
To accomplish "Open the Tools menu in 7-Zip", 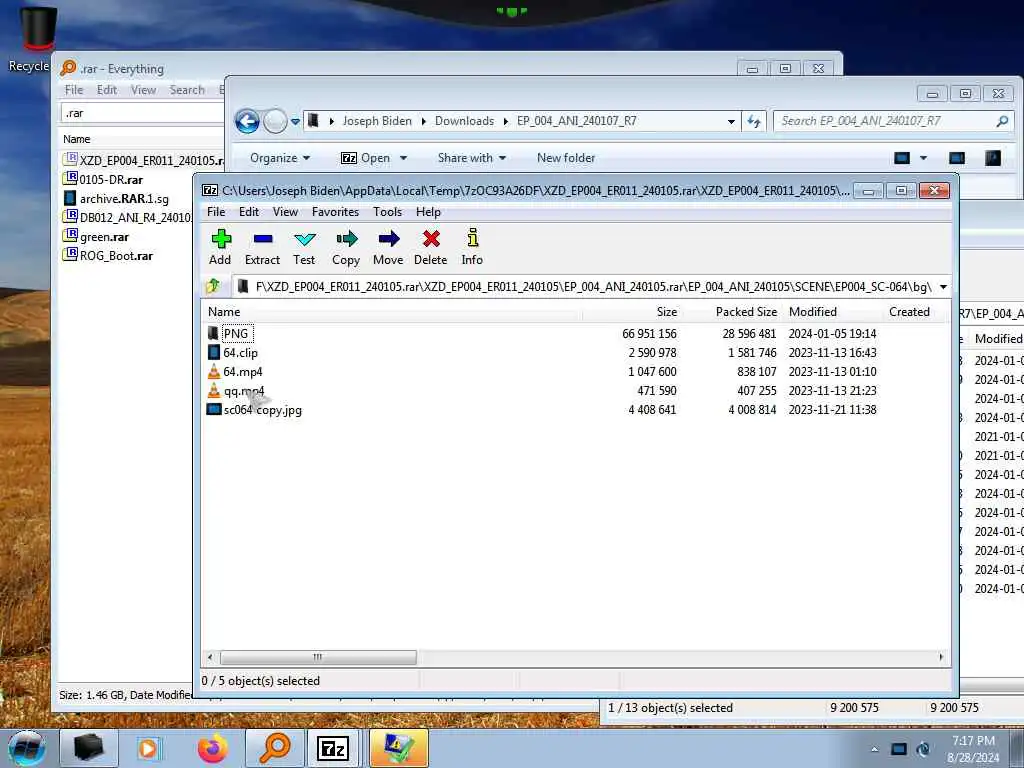I will pos(387,212).
